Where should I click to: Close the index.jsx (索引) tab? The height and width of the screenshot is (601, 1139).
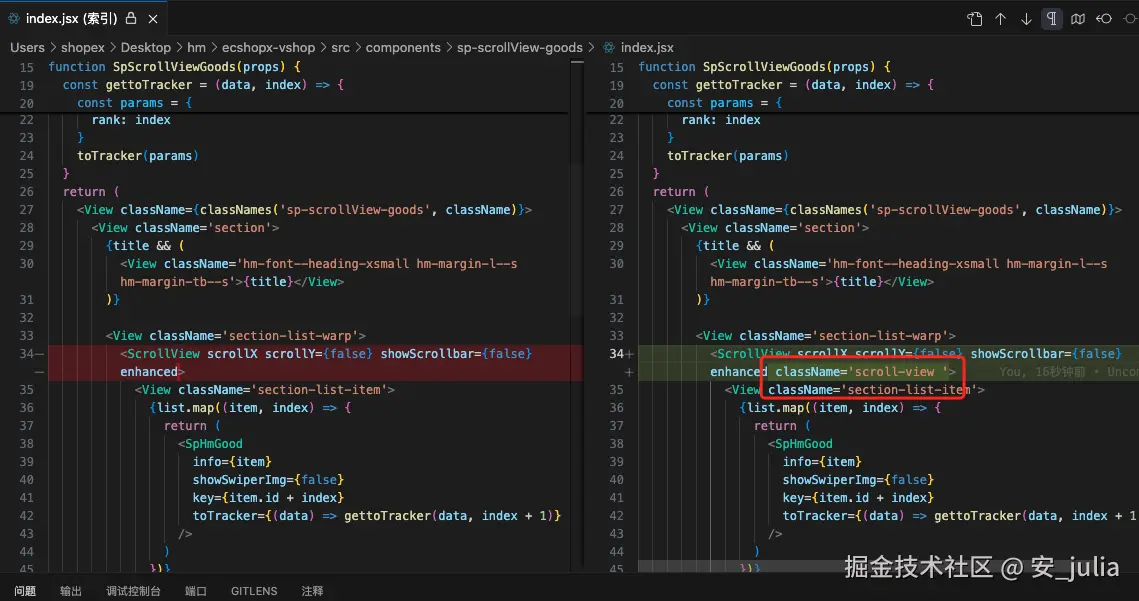tap(153, 19)
